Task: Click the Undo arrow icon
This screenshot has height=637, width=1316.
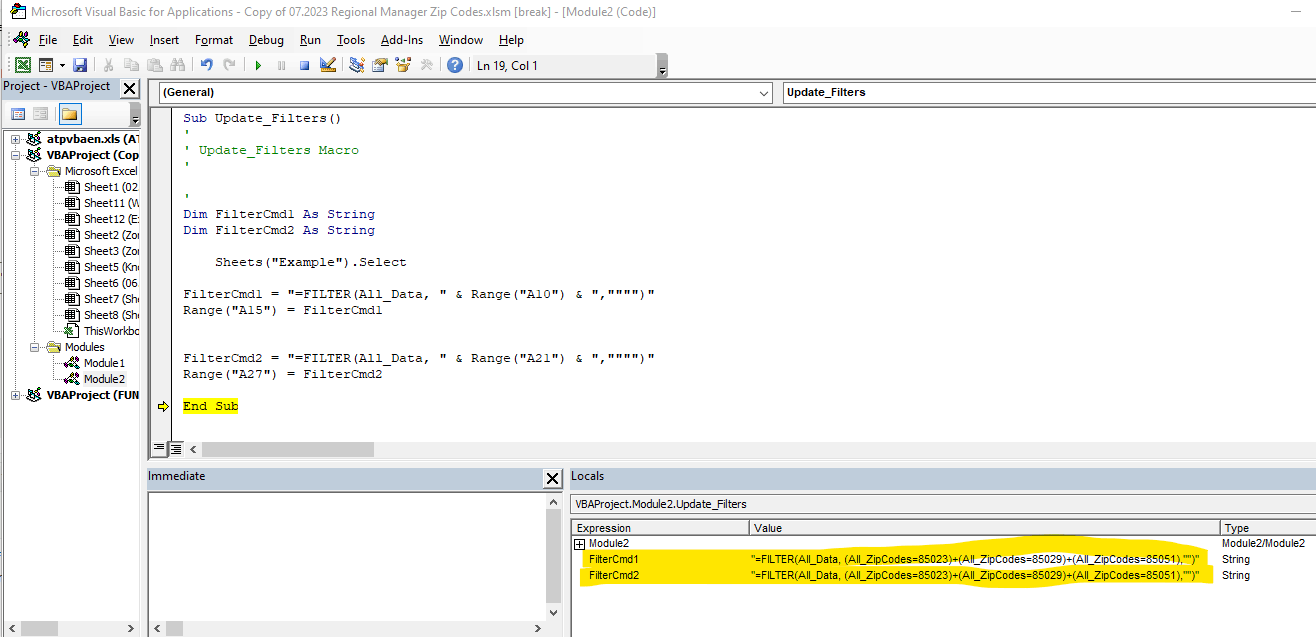Action: [x=207, y=65]
